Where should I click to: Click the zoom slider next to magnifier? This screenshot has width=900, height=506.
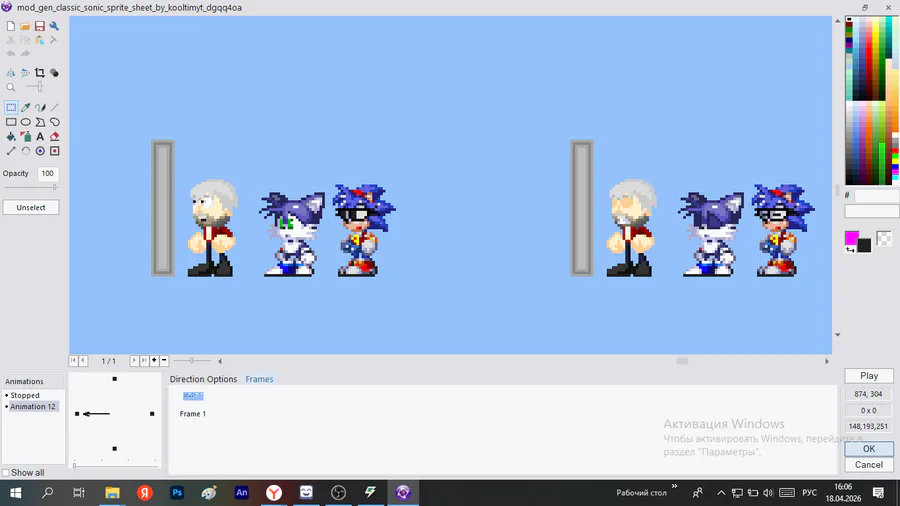[x=34, y=87]
